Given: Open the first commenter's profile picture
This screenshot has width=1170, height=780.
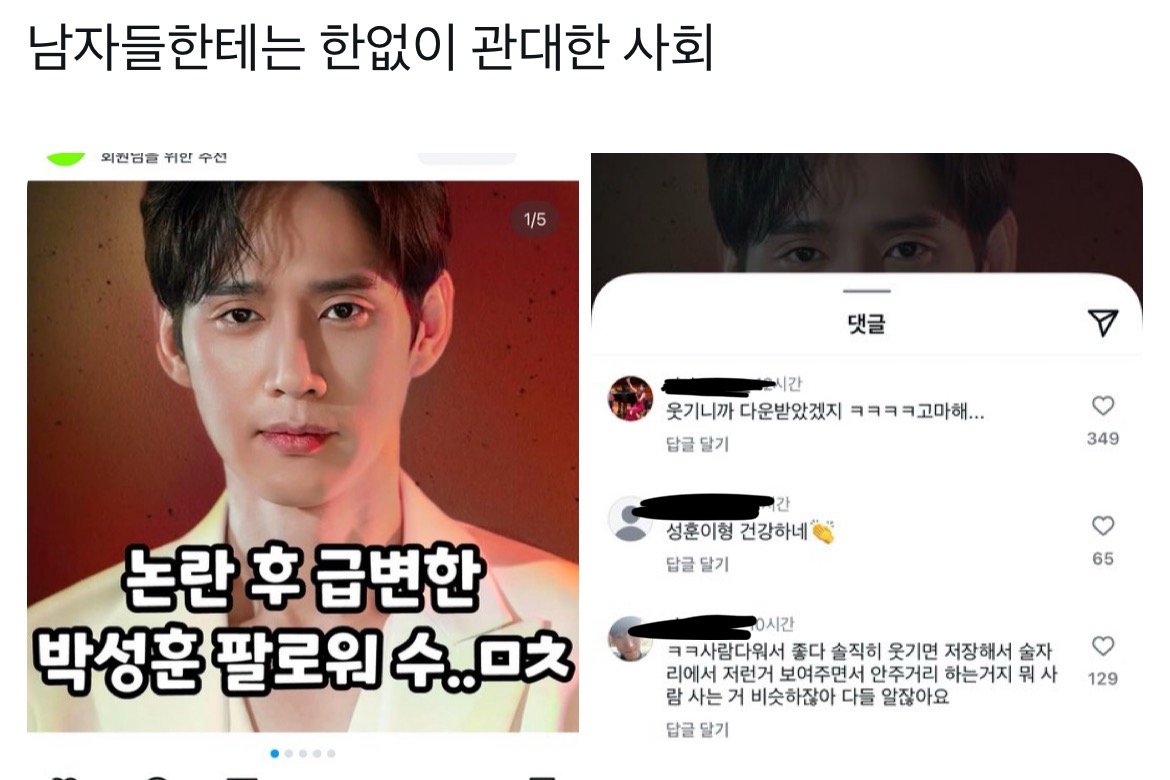Looking at the screenshot, I should click(x=631, y=399).
